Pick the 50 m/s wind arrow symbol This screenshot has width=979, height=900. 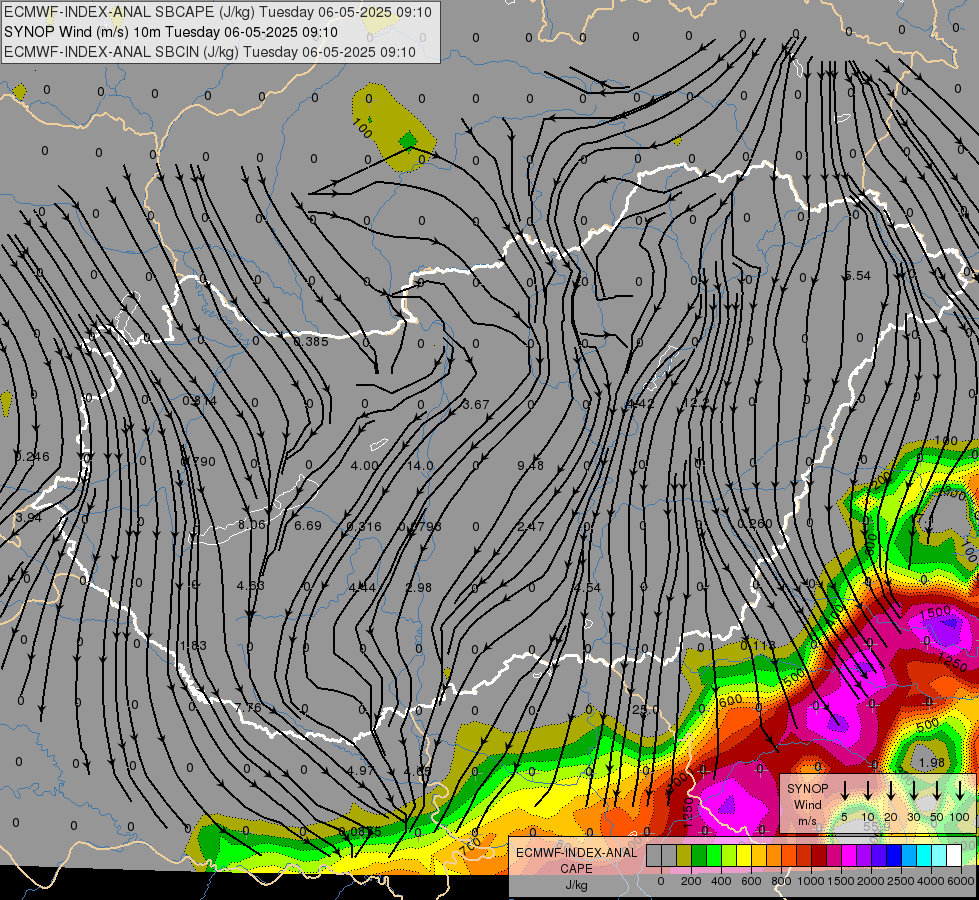pos(937,790)
